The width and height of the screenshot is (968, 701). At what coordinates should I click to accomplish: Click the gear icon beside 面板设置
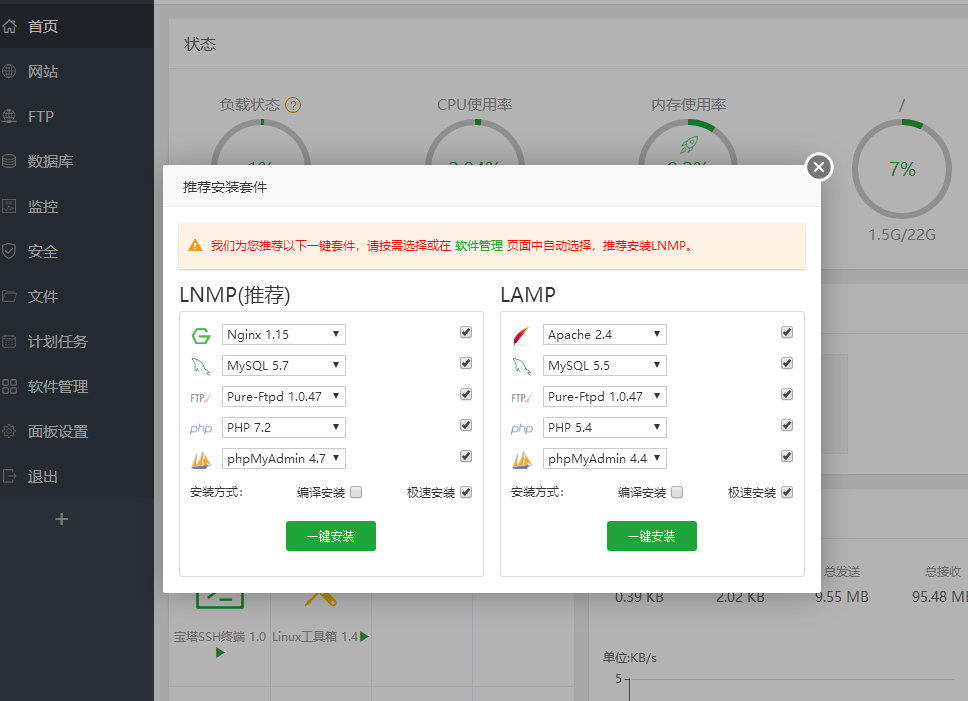(9, 431)
